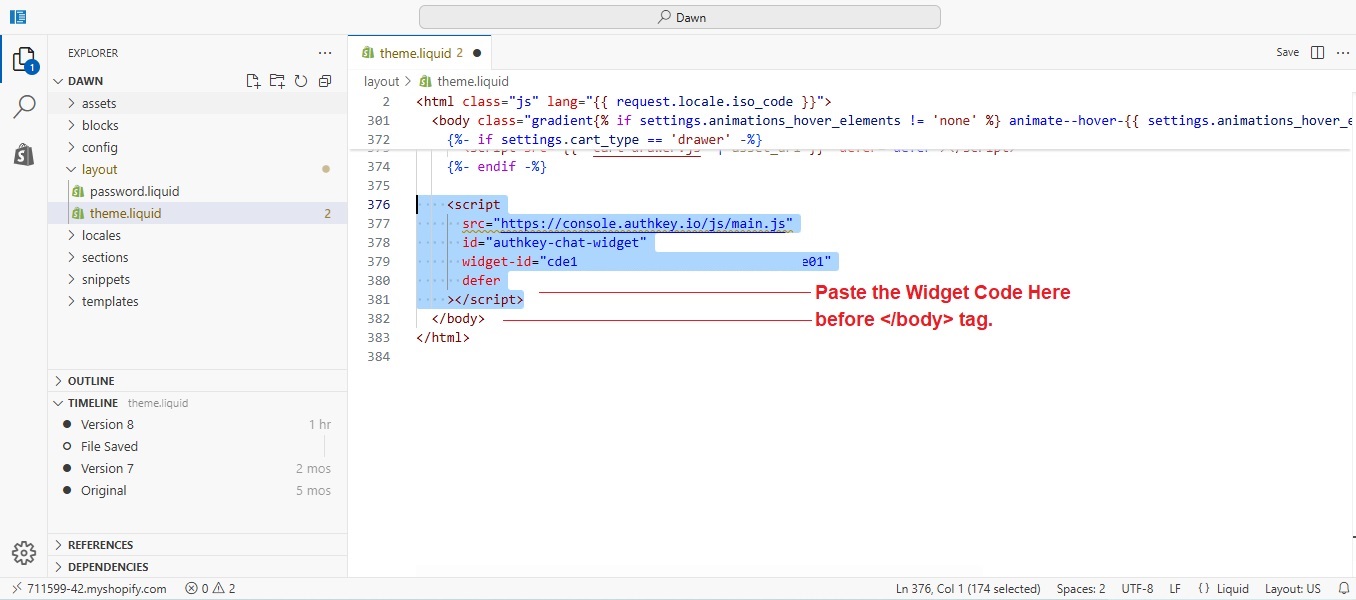Select Original timeline entry
This screenshot has width=1356, height=600.
(197, 490)
